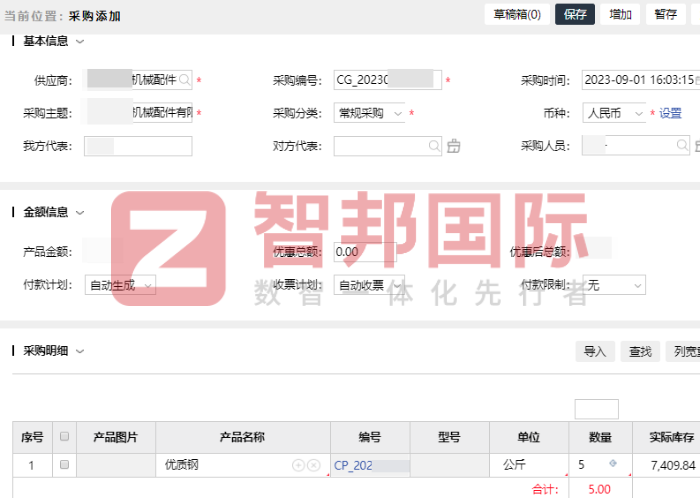Tick the header select-all checkbox

(x=64, y=436)
